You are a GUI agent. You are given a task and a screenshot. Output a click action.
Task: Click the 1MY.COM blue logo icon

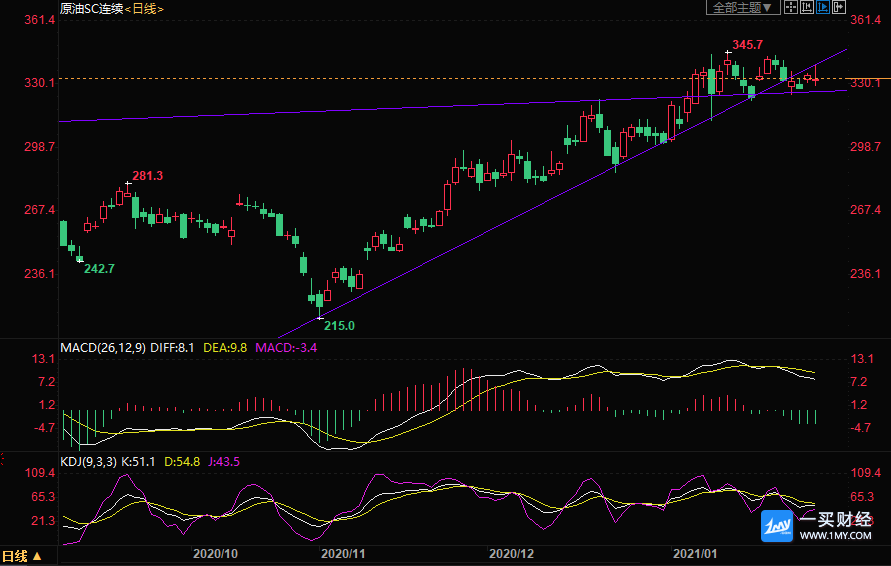click(x=777, y=526)
